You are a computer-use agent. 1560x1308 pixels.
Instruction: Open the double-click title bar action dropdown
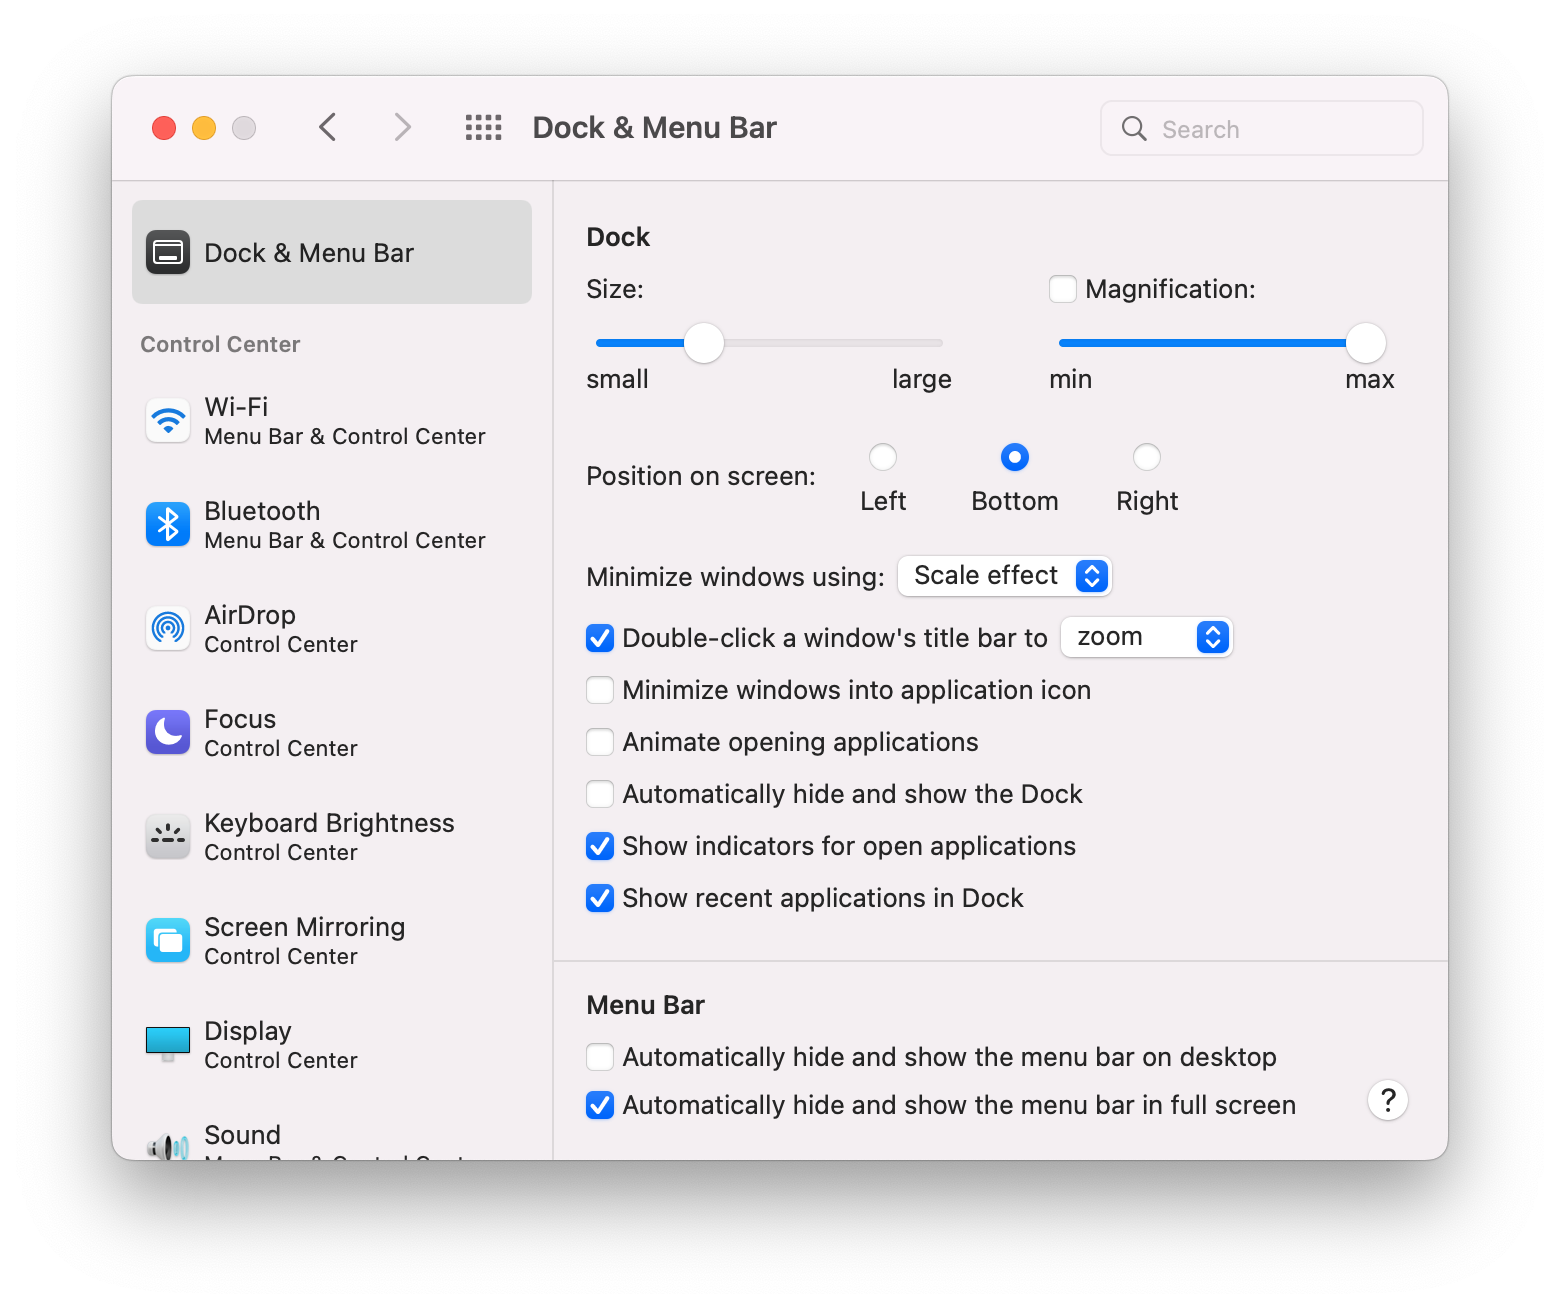click(x=1146, y=637)
